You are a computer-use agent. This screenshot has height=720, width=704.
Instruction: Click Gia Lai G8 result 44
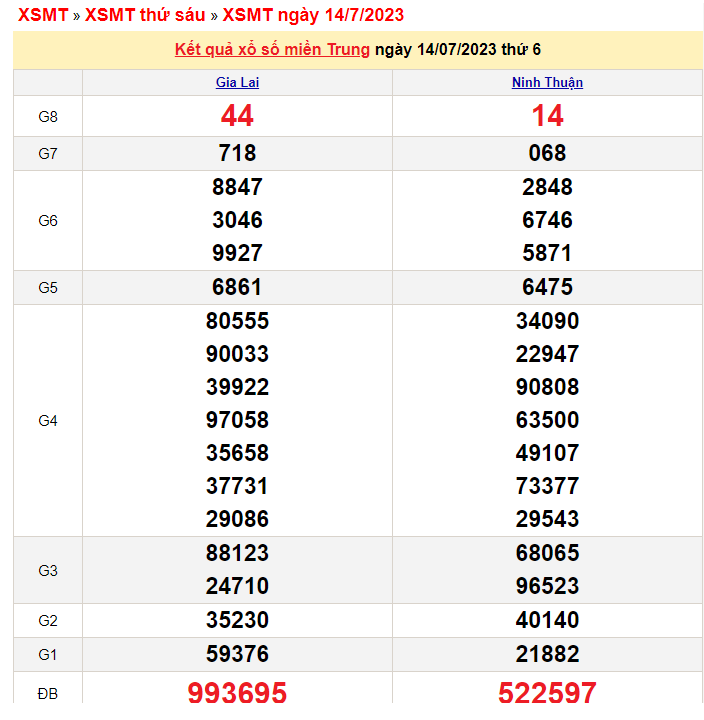coord(237,116)
